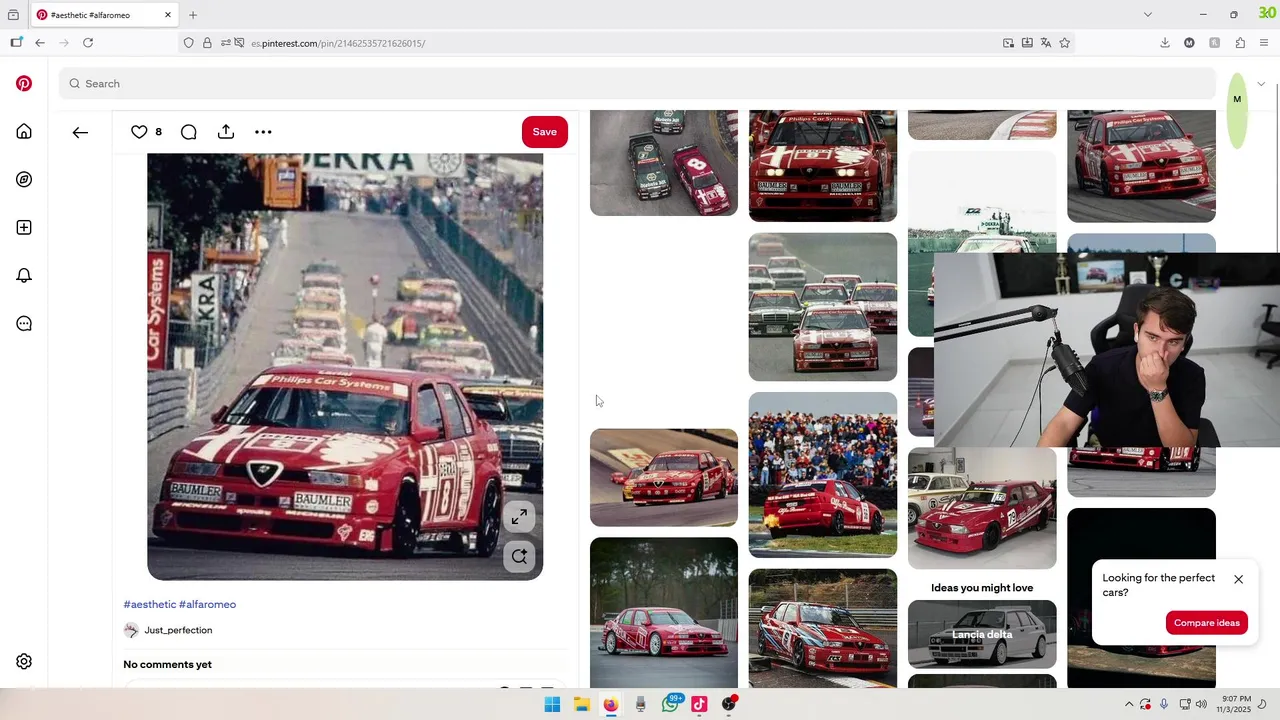Open red Alfa with forest background pin
The image size is (1280, 720).
[x=664, y=612]
